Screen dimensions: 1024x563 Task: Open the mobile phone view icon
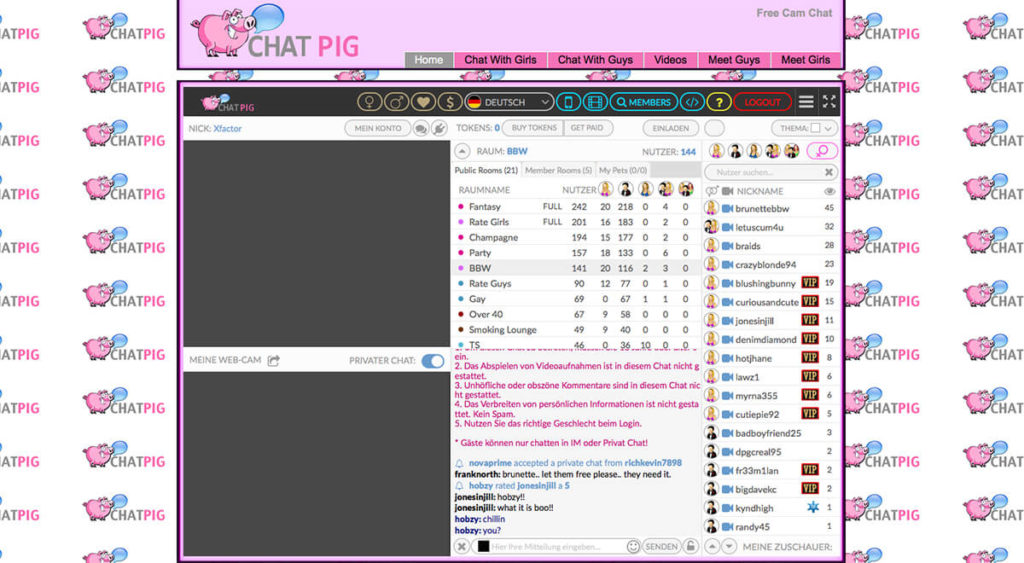tap(568, 102)
